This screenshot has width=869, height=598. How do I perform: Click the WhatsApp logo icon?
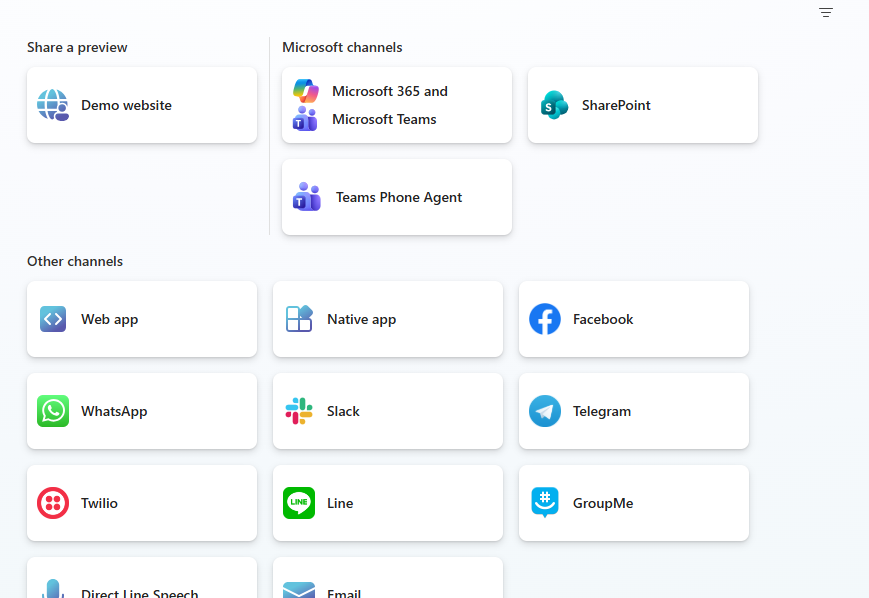tap(53, 411)
